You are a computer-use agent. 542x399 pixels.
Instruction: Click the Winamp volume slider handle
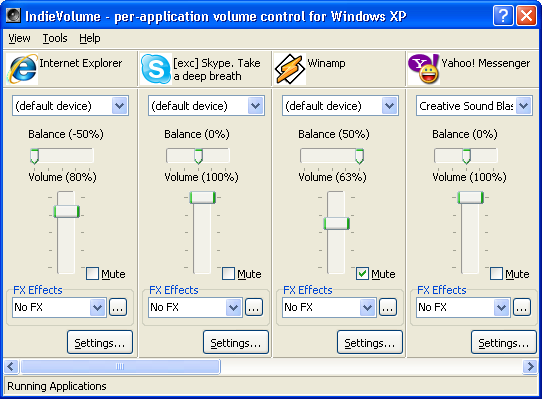tap(336, 223)
